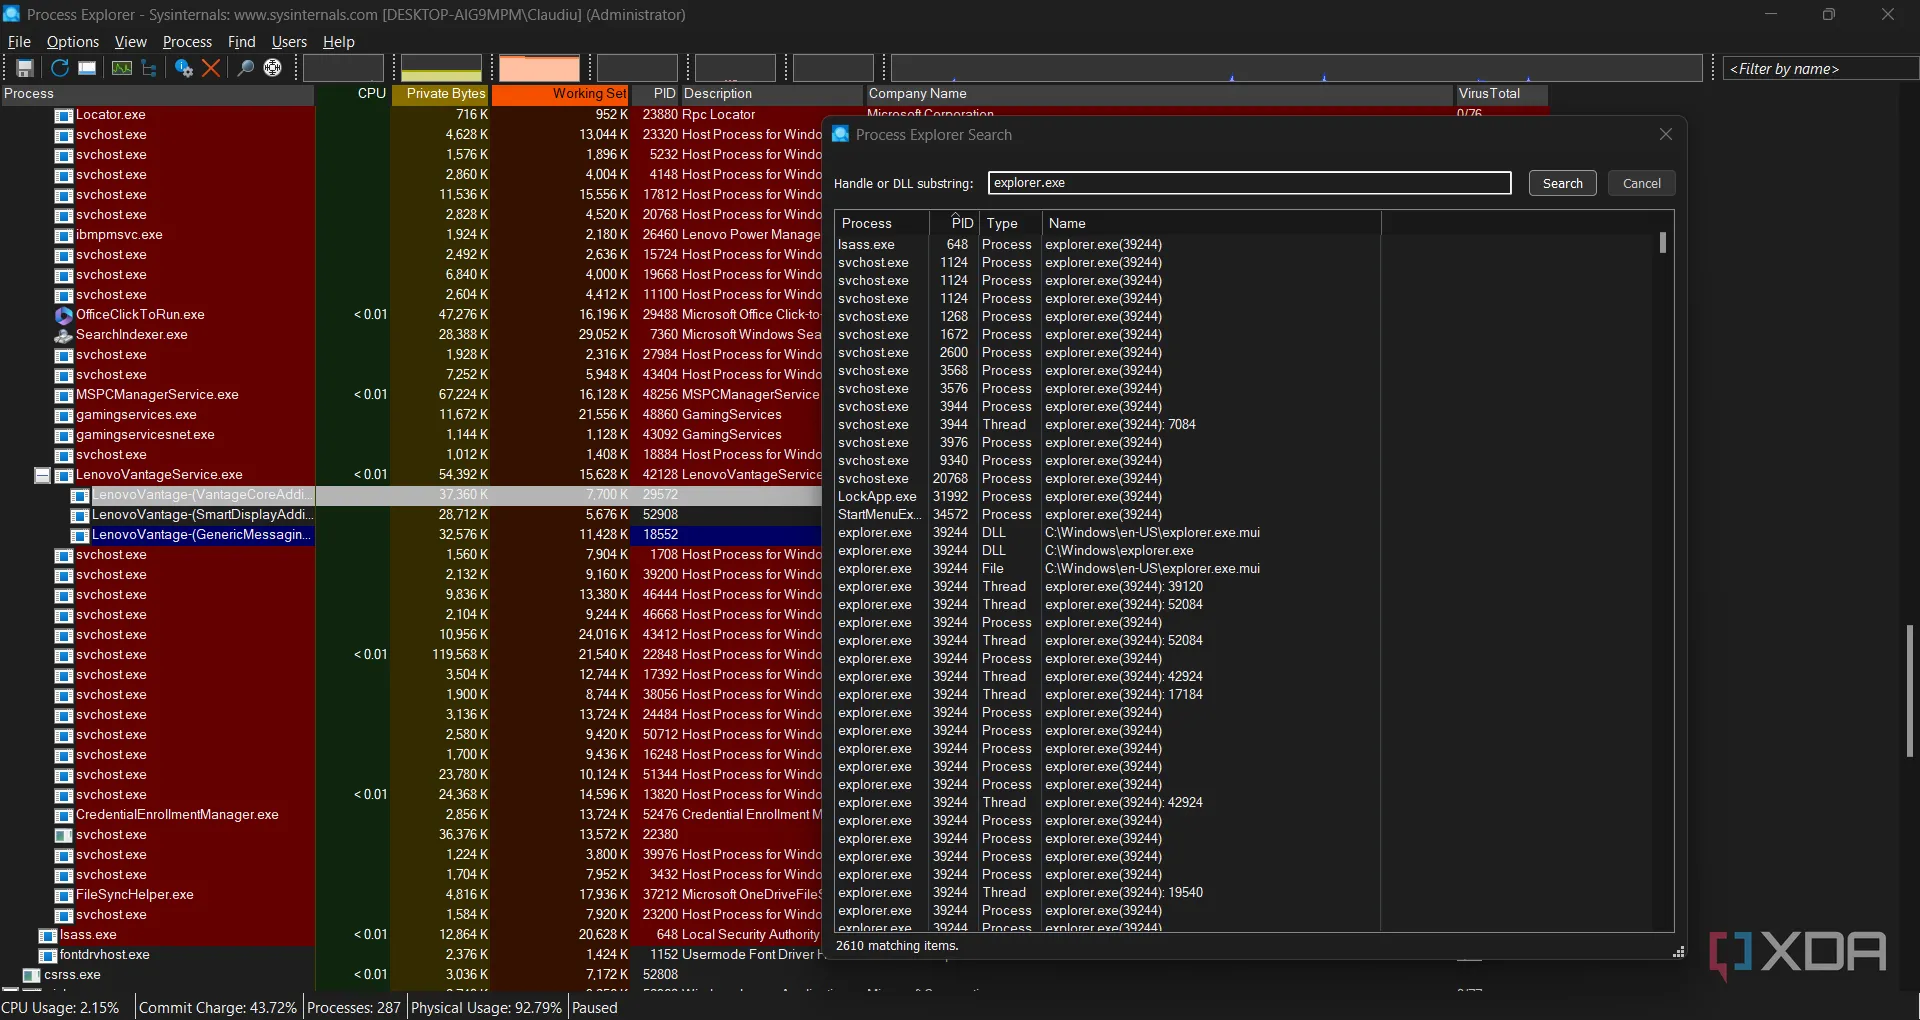Sort main list by Description column
This screenshot has width=1920, height=1020.
(773, 94)
